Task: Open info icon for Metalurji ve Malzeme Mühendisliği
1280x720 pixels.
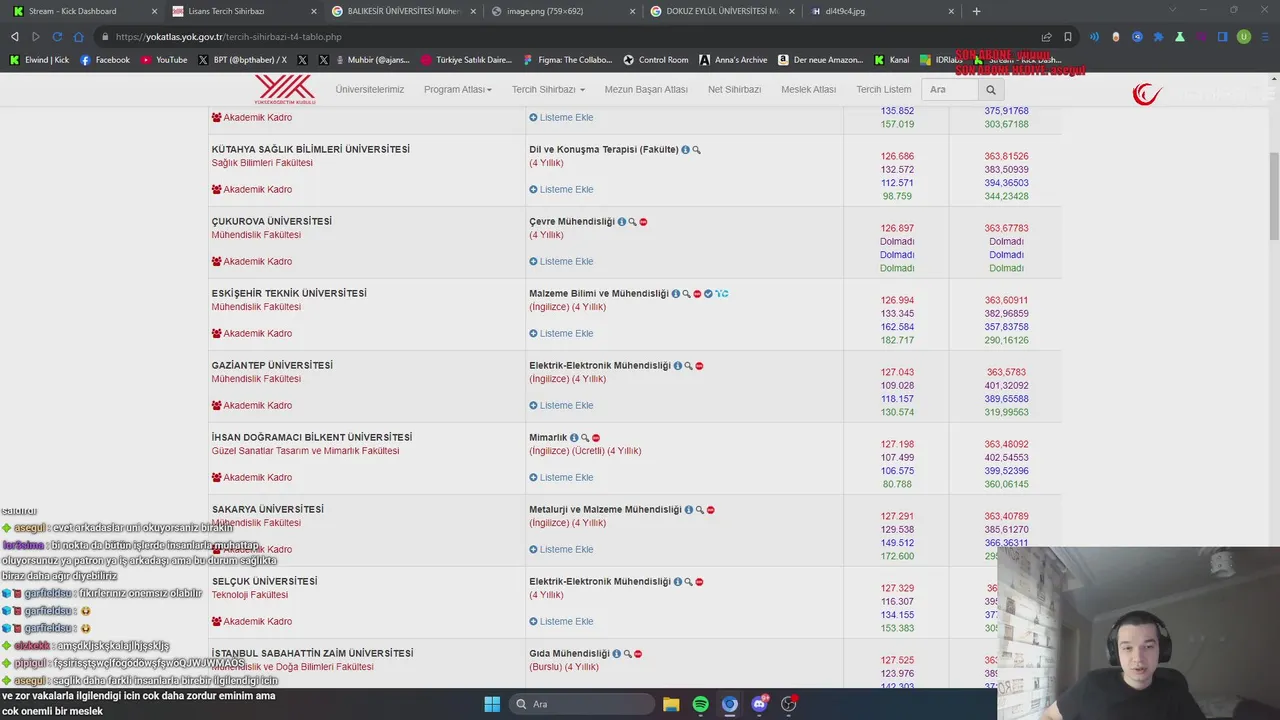Action: click(x=688, y=510)
